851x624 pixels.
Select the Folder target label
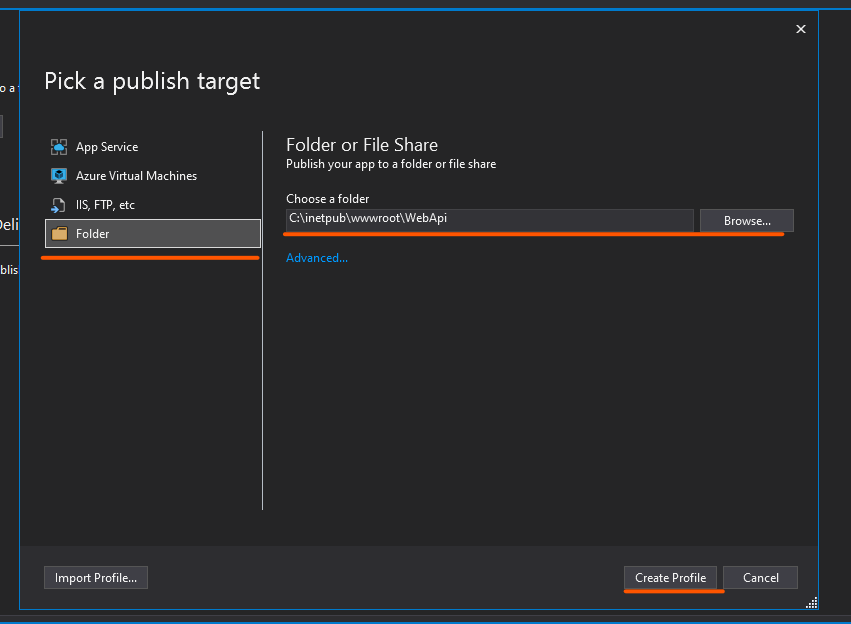point(93,234)
